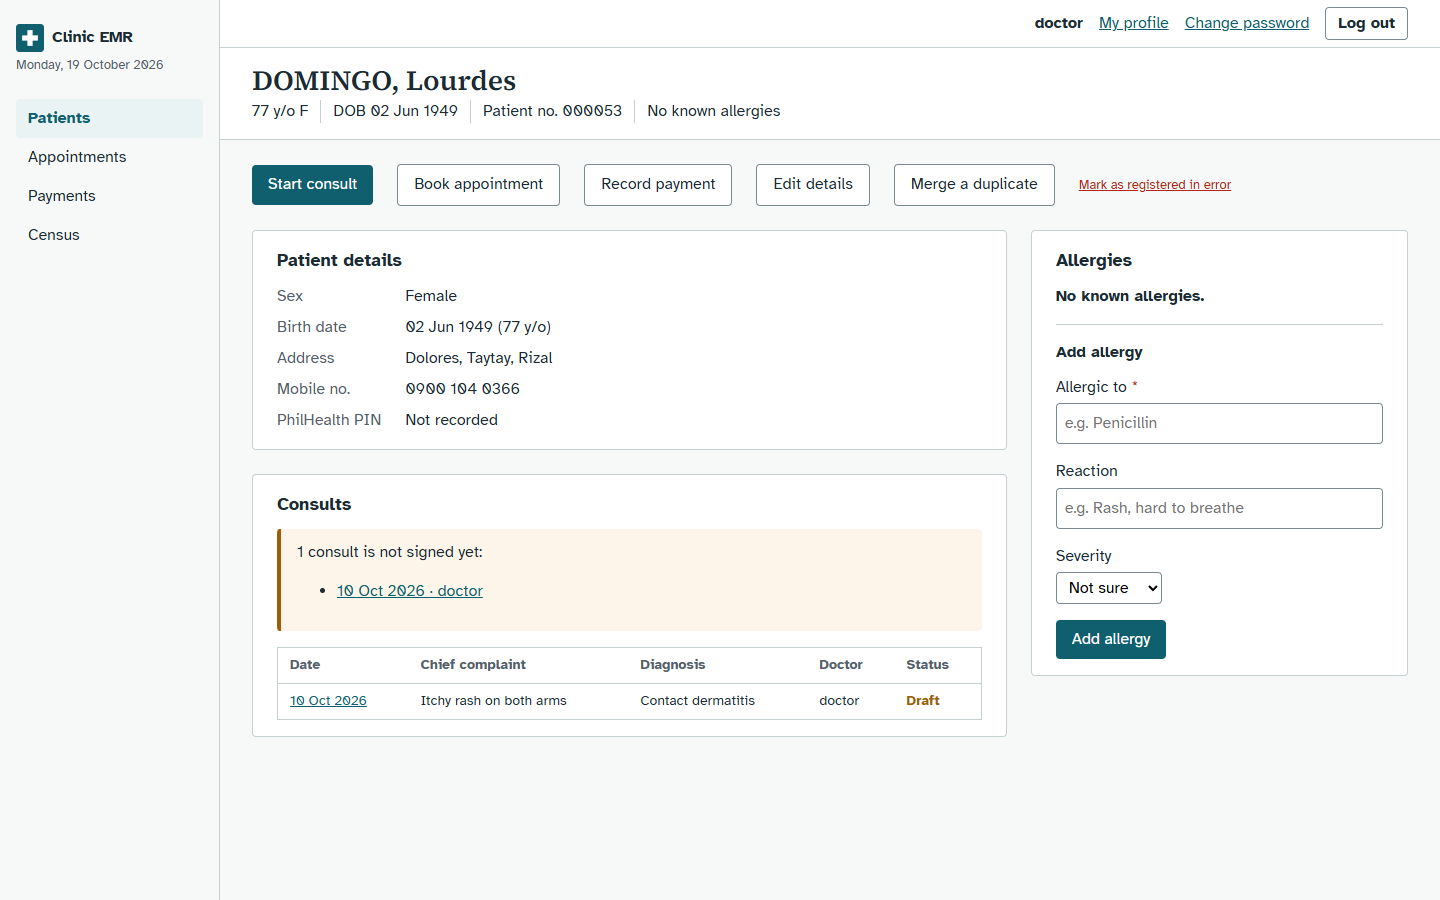Submit with the Add allergy button
1440x900 pixels.
click(1111, 640)
